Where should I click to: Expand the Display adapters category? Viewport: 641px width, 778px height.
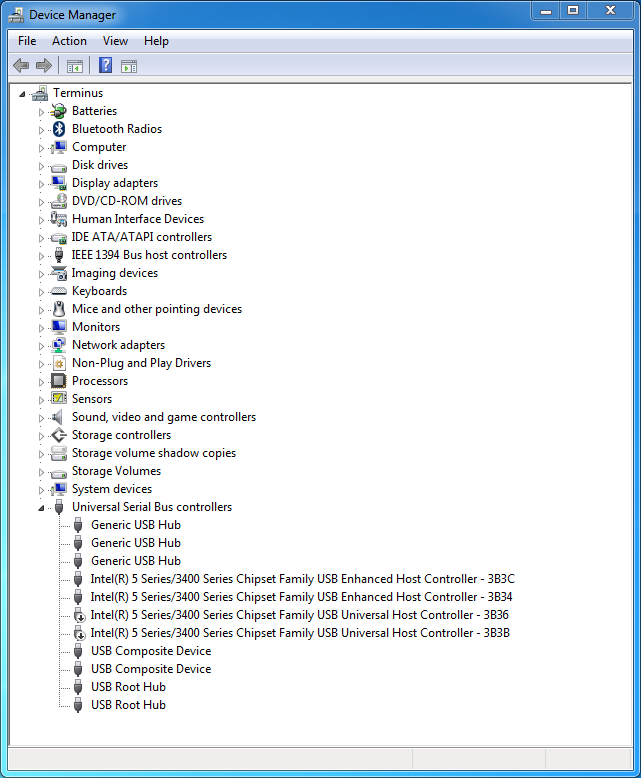(x=41, y=184)
